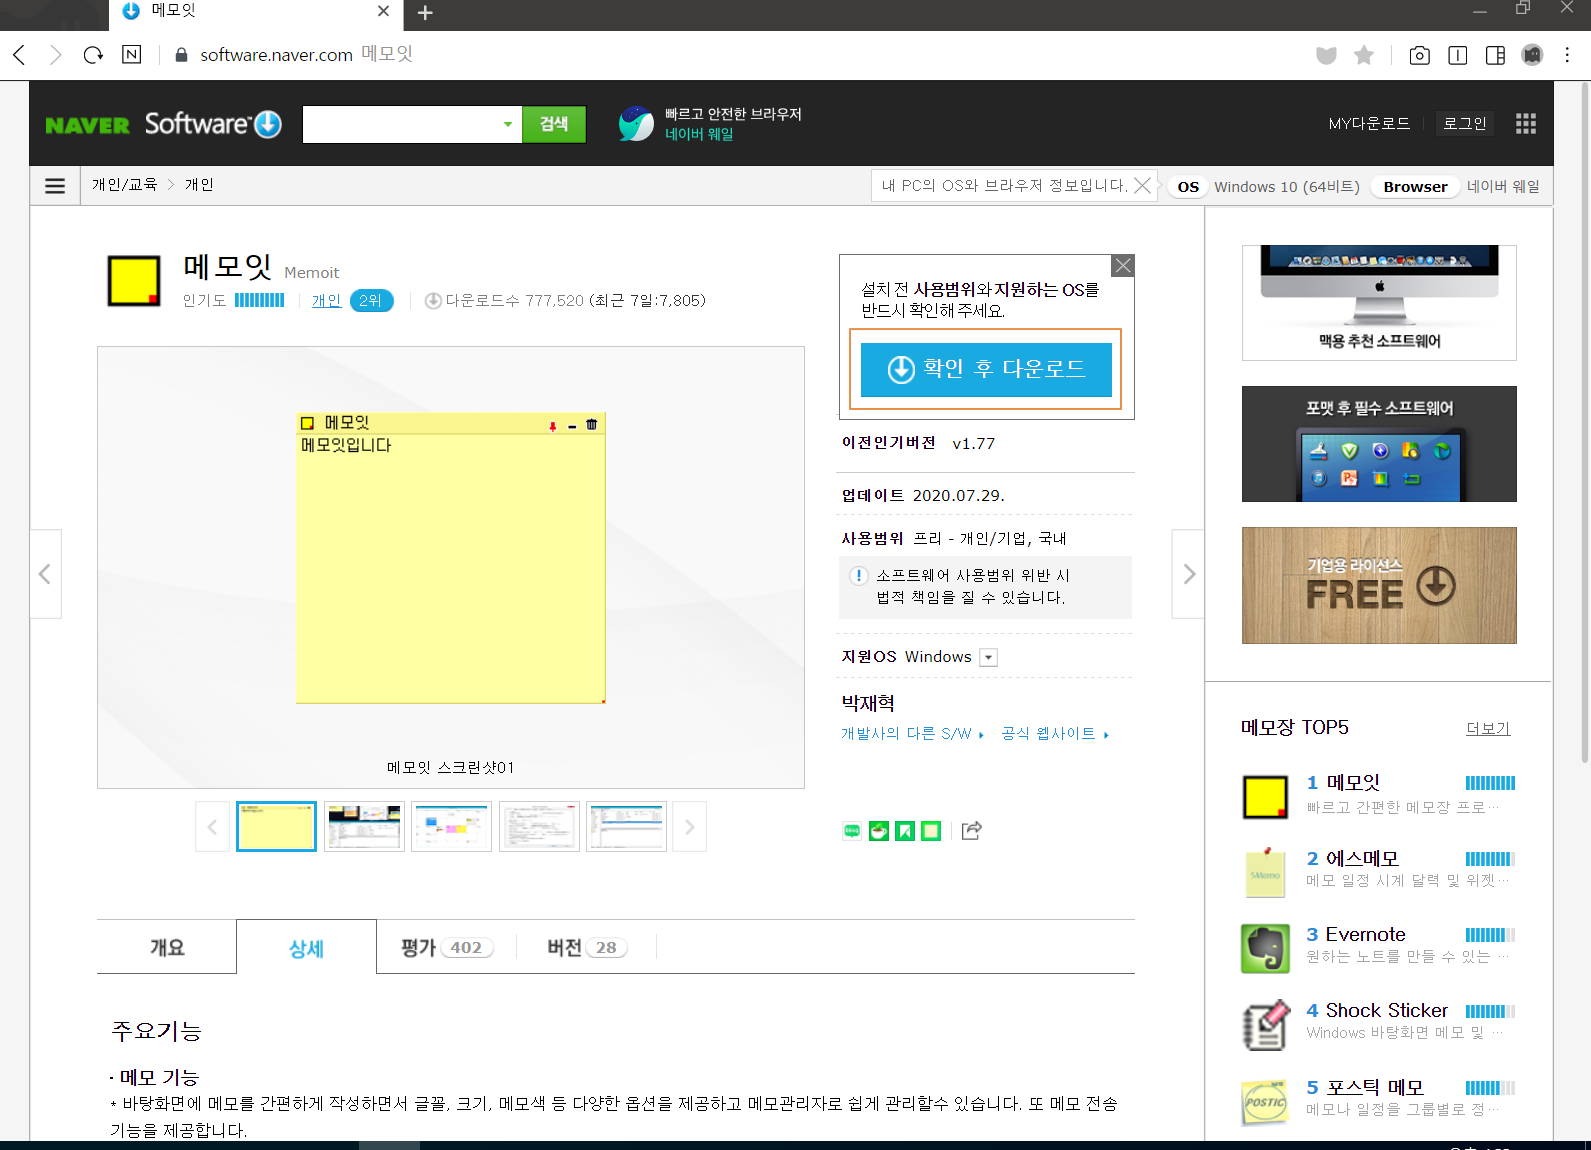1591x1150 pixels.
Task: Open 메모잇 entry in TOP5 list
Action: point(1352,783)
